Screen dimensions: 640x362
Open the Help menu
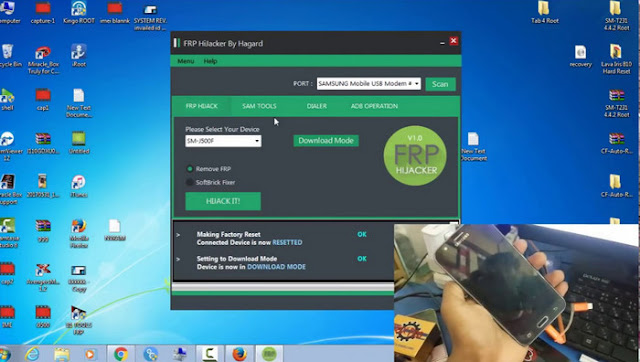point(210,61)
